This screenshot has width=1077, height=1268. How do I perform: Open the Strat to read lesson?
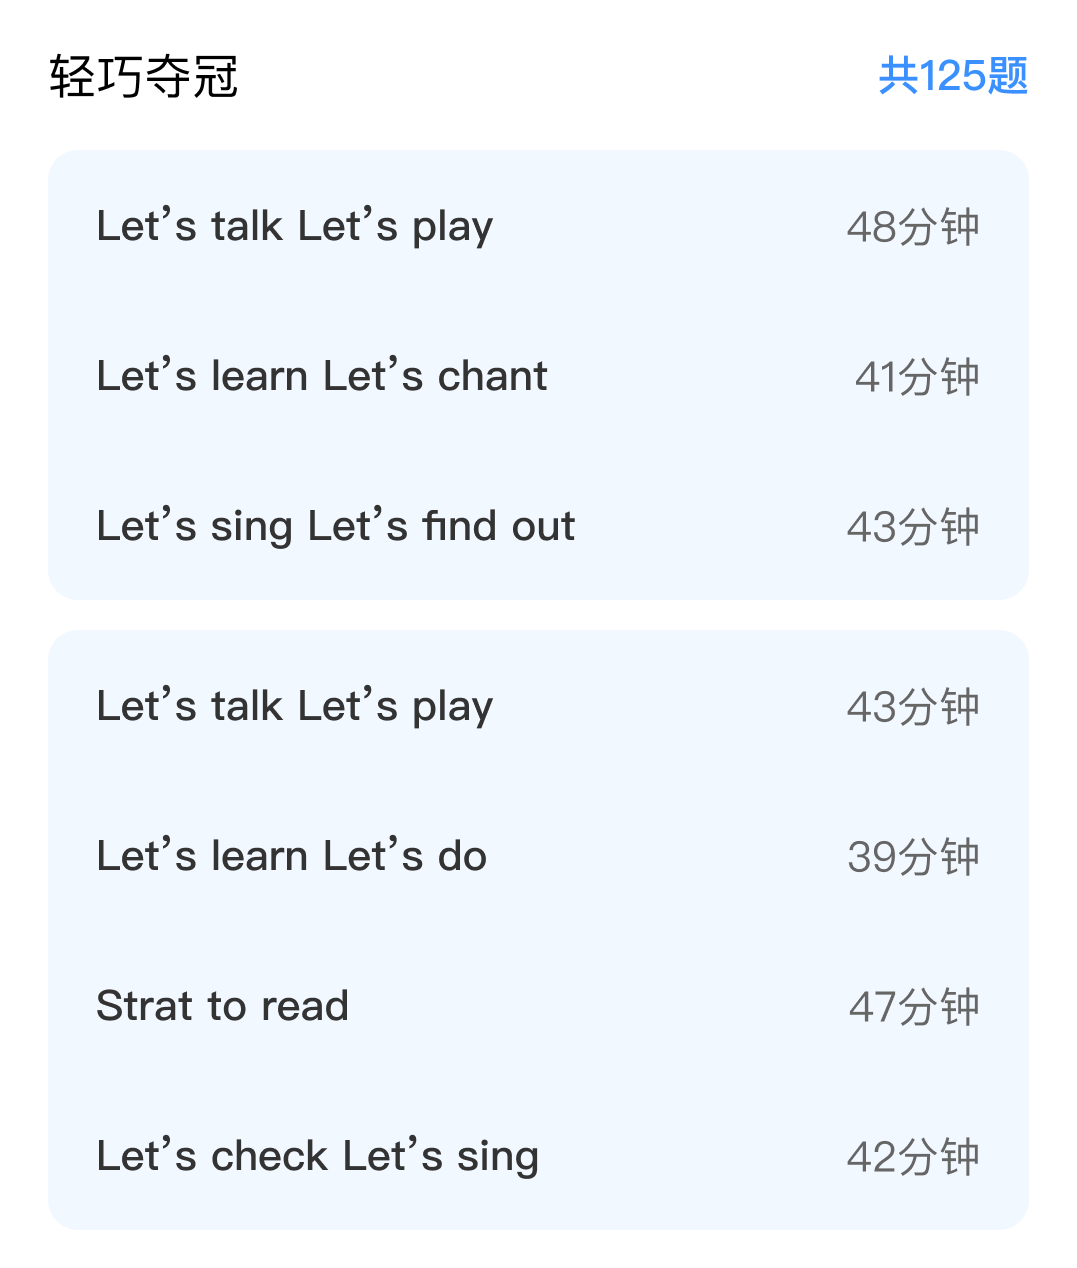[222, 1007]
